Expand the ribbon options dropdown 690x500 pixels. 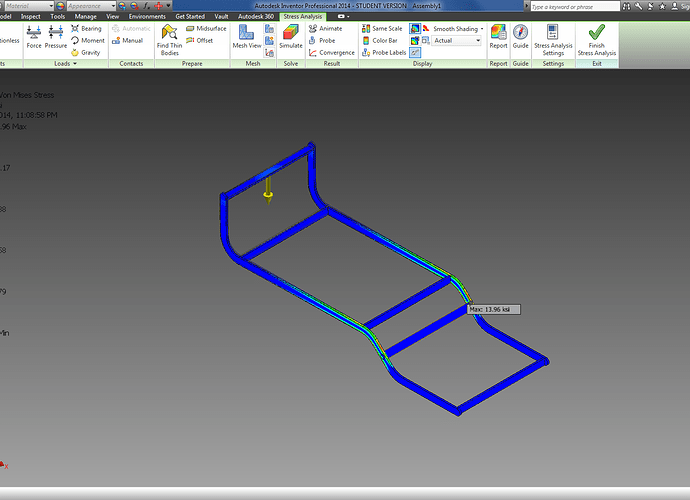[x=344, y=16]
